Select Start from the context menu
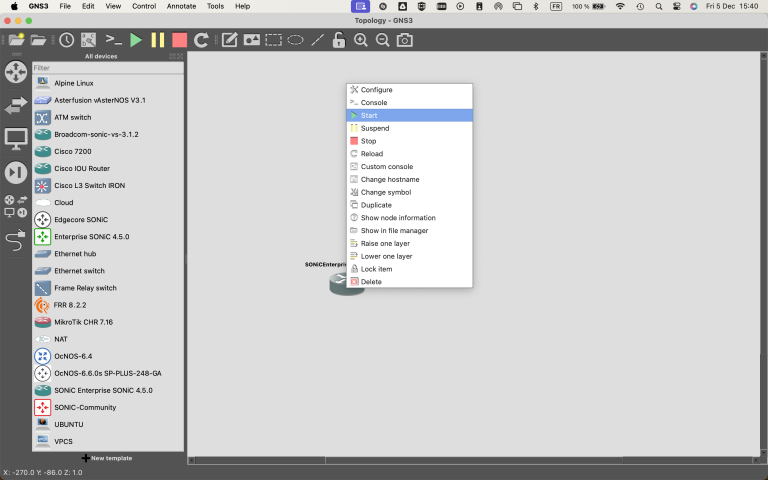Viewport: 768px width, 480px height. tap(369, 115)
